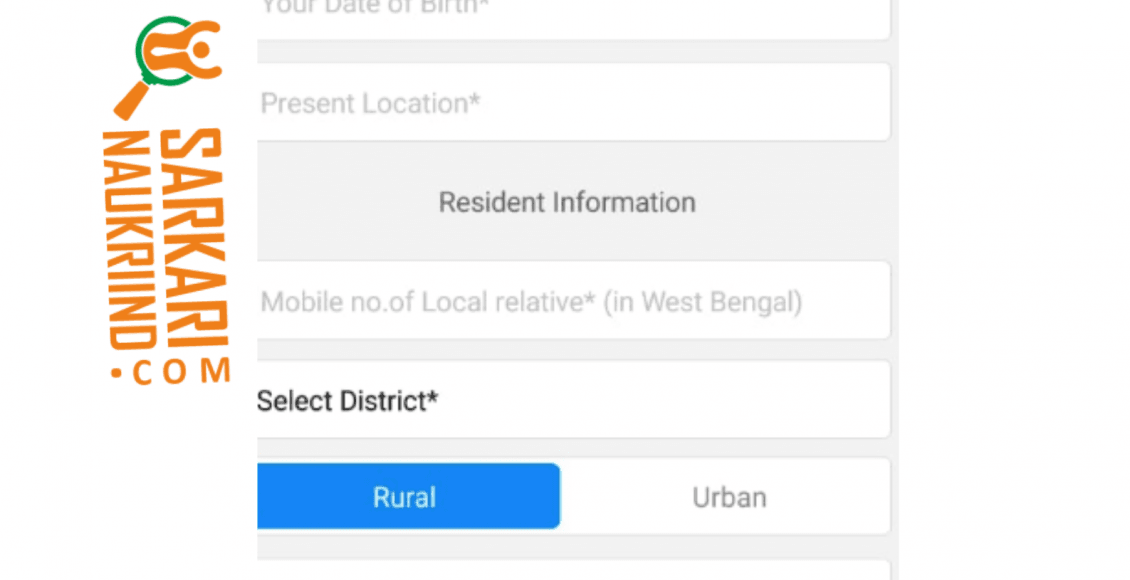Click the (in West Bengal) hint text
The height and width of the screenshot is (580, 1130).
[703, 302]
